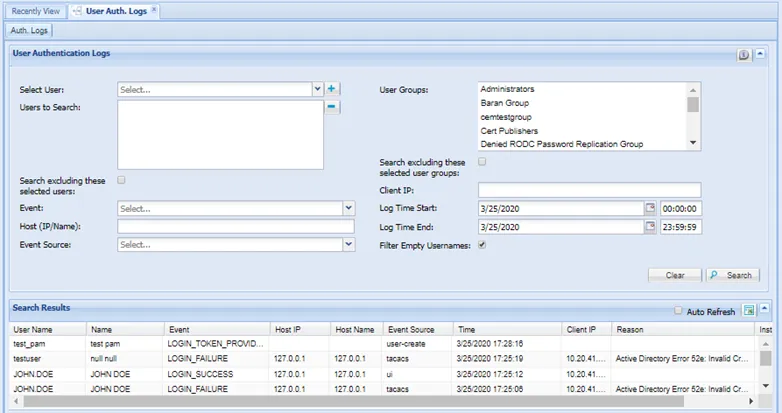Collapse the User Authentication Logs panel
782x413 pixels.
tap(760, 53)
